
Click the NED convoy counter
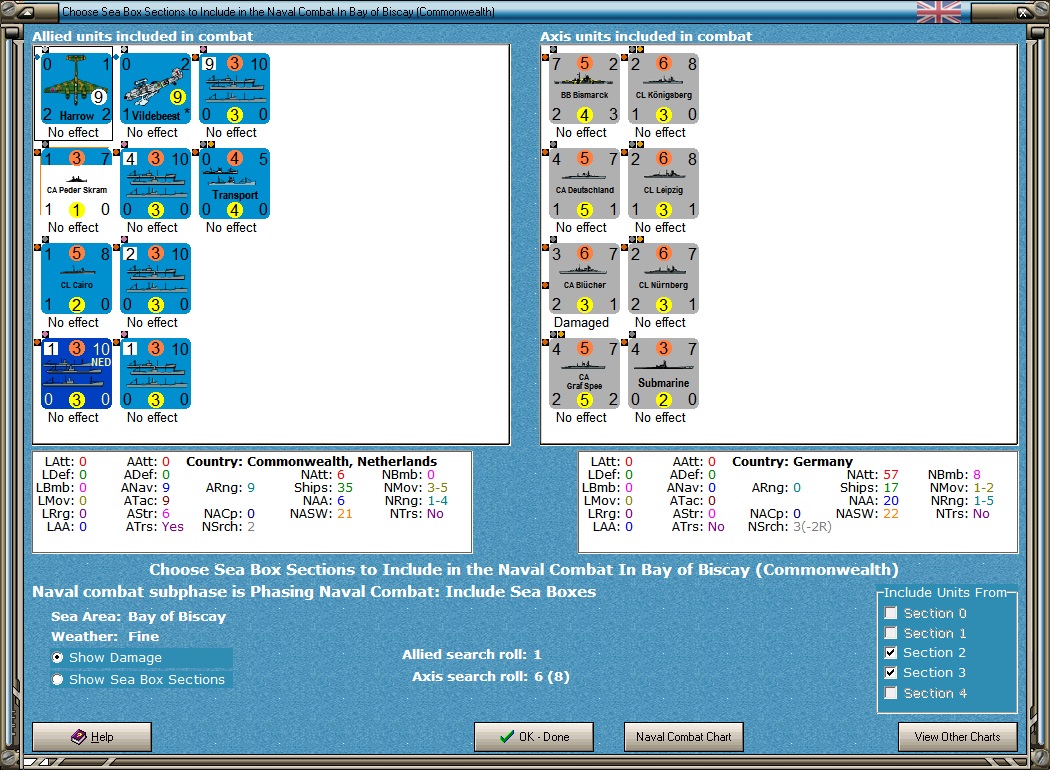(x=76, y=374)
